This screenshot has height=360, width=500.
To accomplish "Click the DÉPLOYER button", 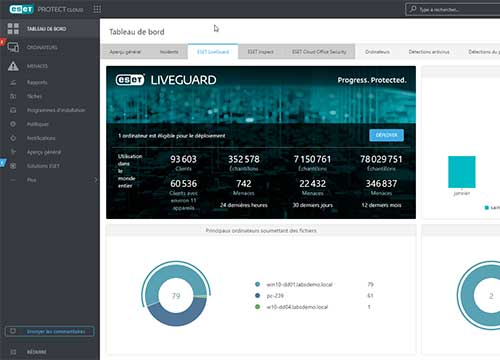I will click(x=386, y=135).
